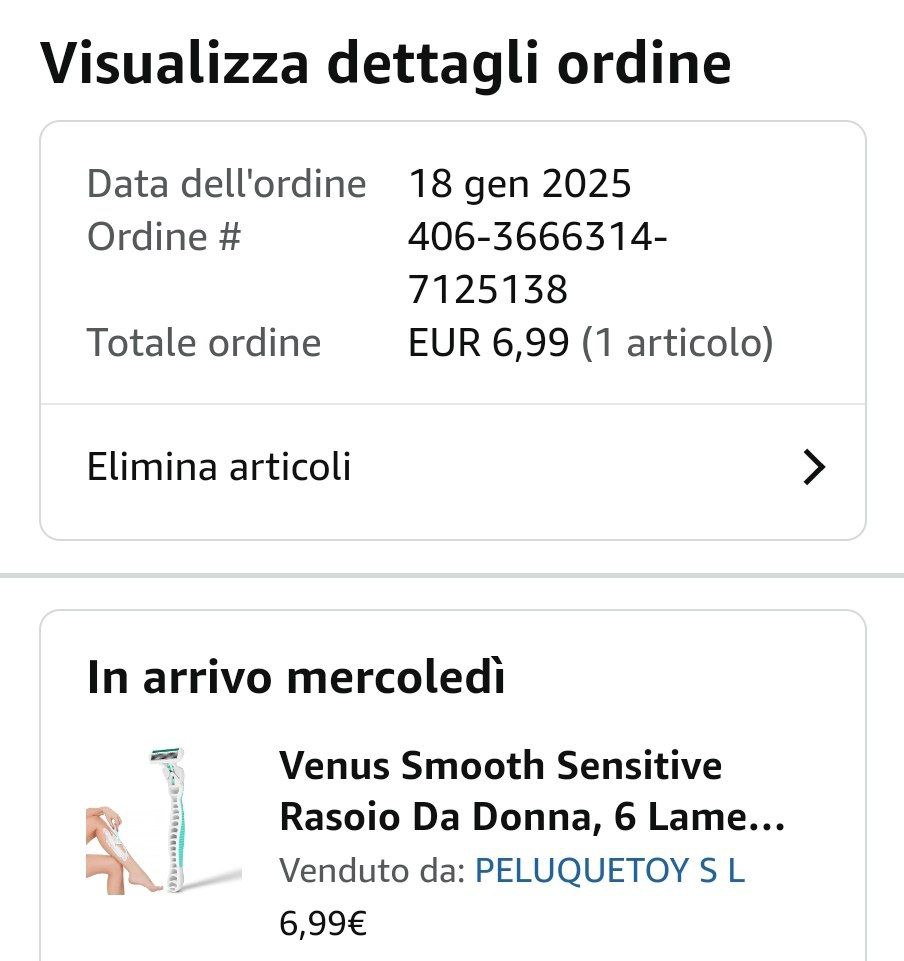The width and height of the screenshot is (904, 961).
Task: Open the Venus Smooth Sensitive product title
Action: (500, 767)
